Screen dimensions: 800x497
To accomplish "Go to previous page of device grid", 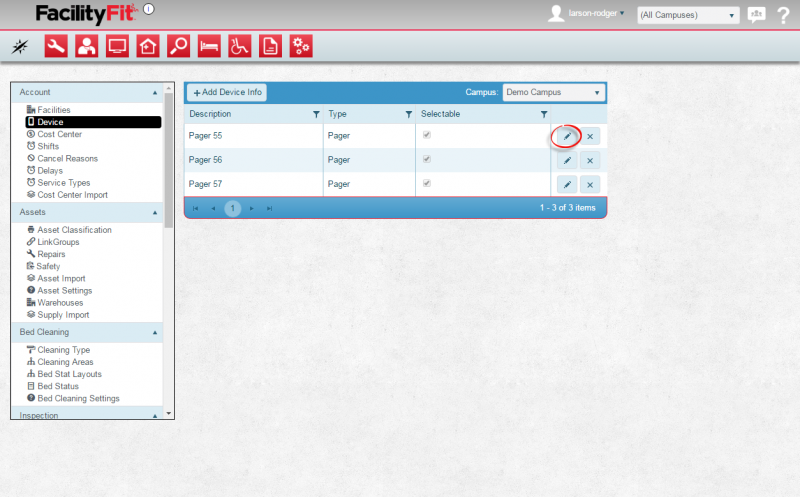I will [x=213, y=208].
